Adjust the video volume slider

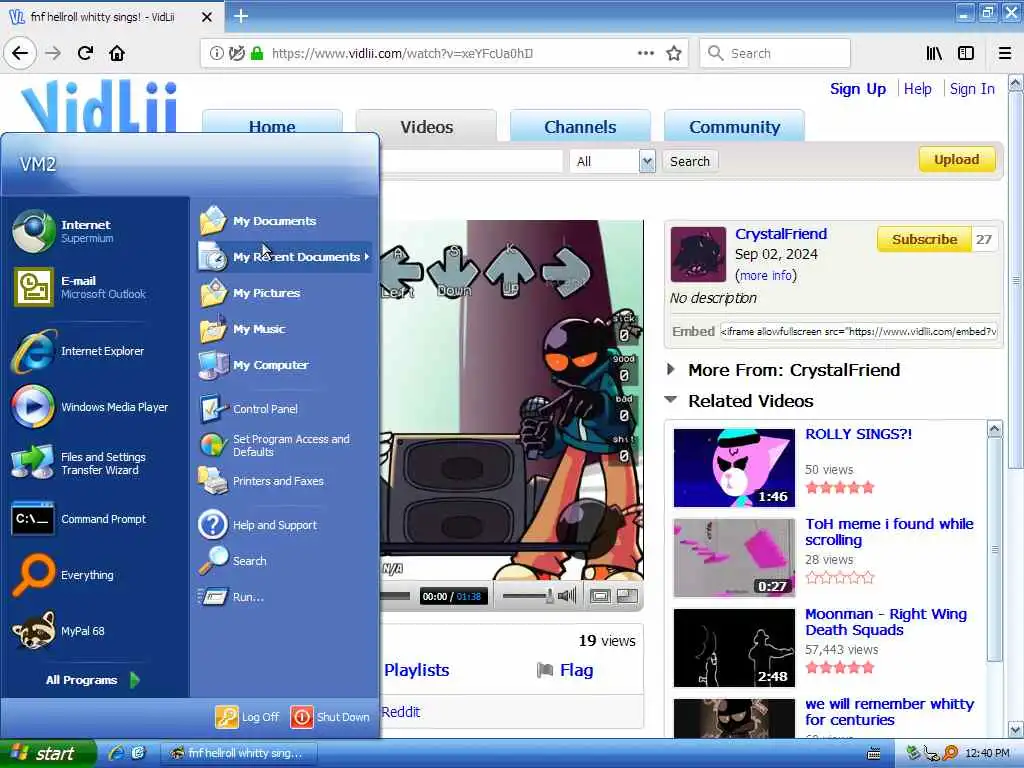[528, 596]
